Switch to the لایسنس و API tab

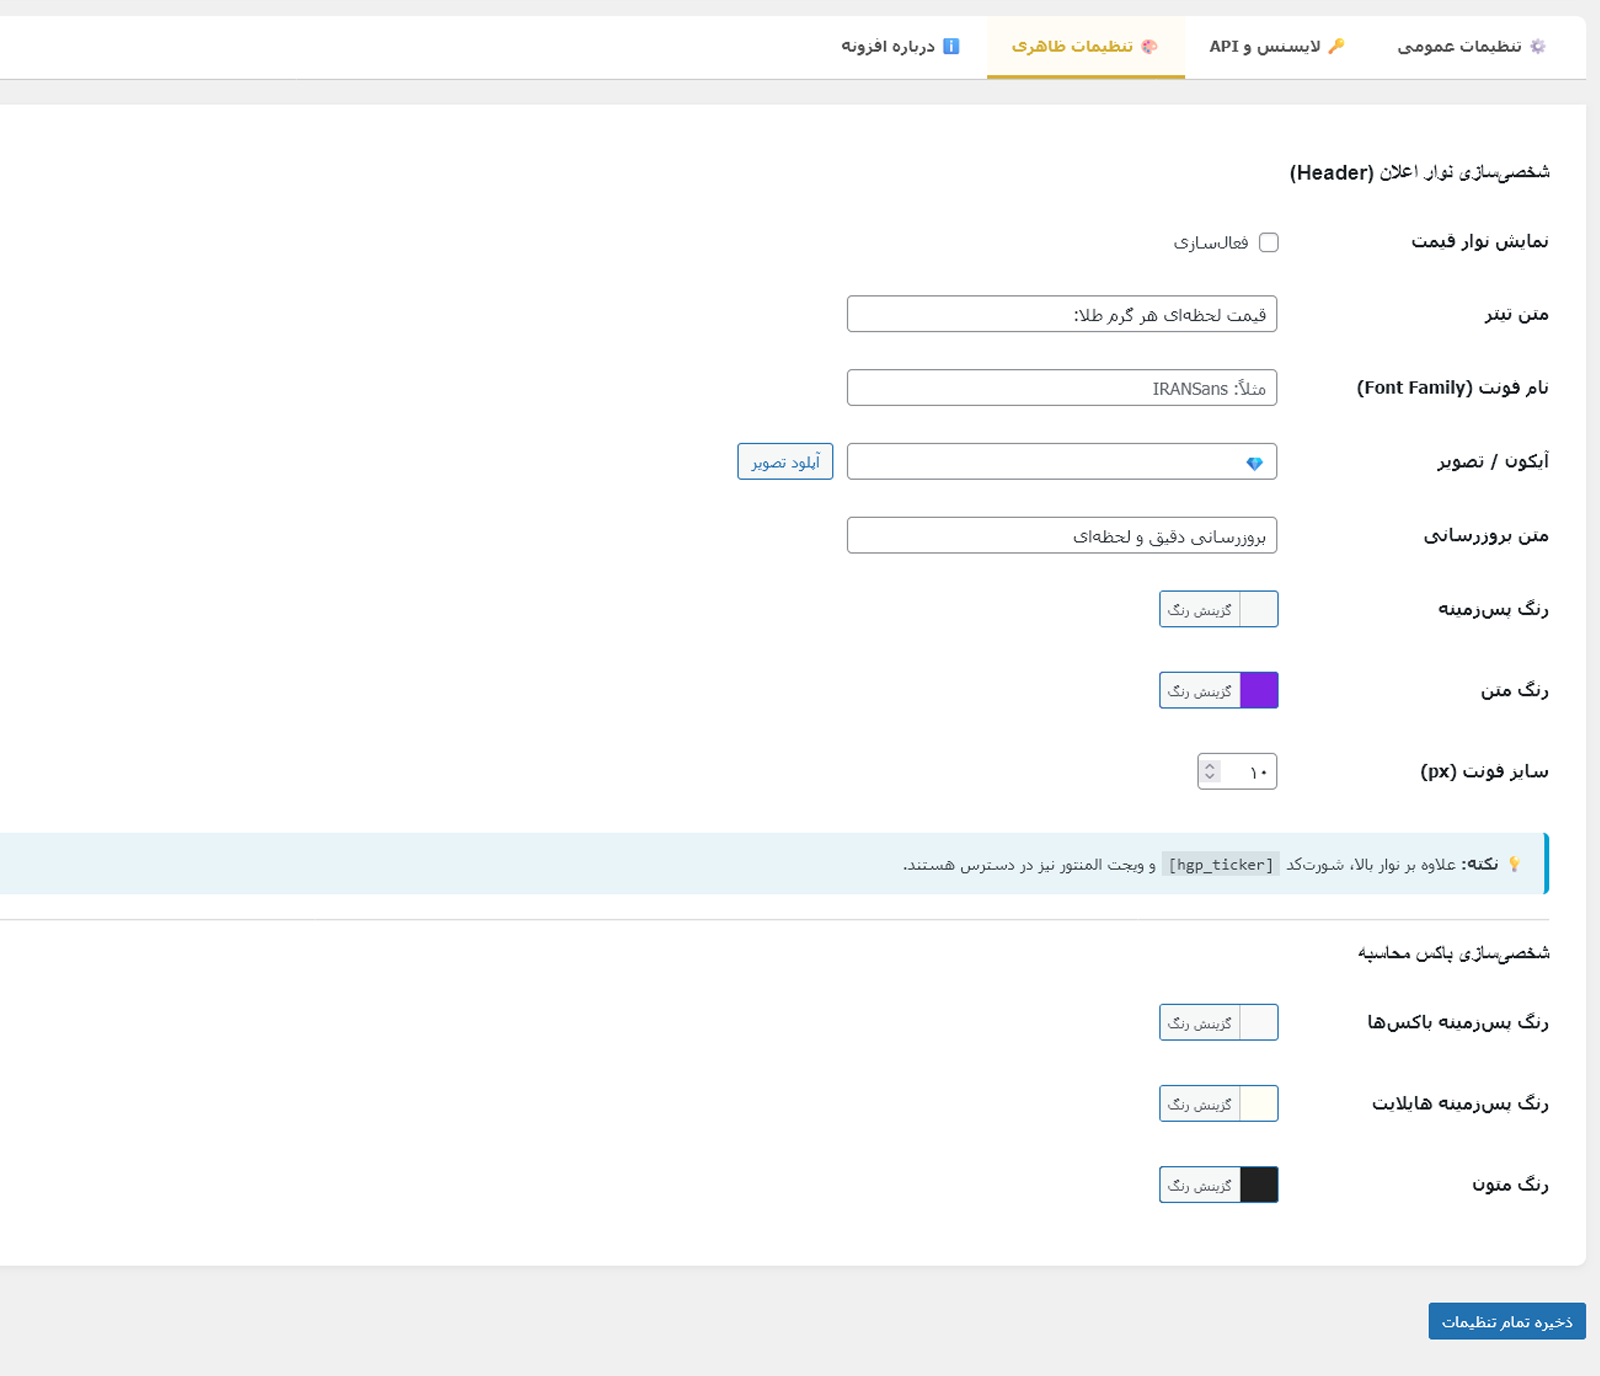[x=1276, y=47]
